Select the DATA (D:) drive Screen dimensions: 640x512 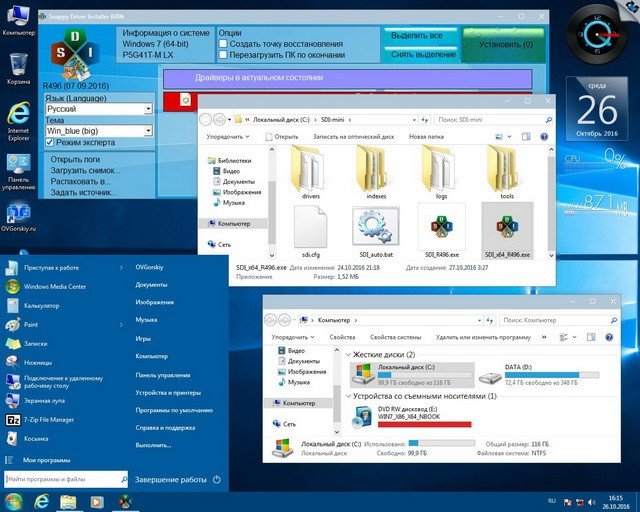coord(539,374)
